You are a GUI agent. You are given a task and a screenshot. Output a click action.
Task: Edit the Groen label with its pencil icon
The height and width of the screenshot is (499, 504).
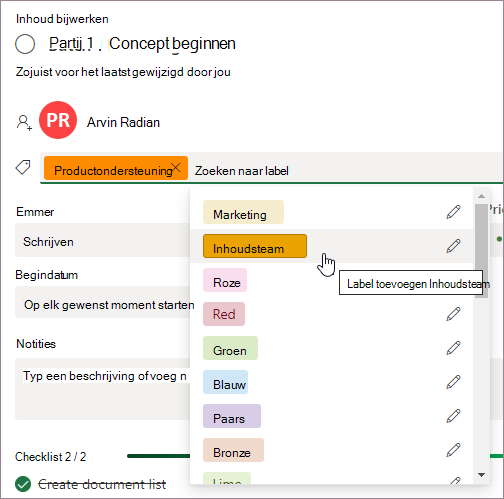[x=453, y=348]
